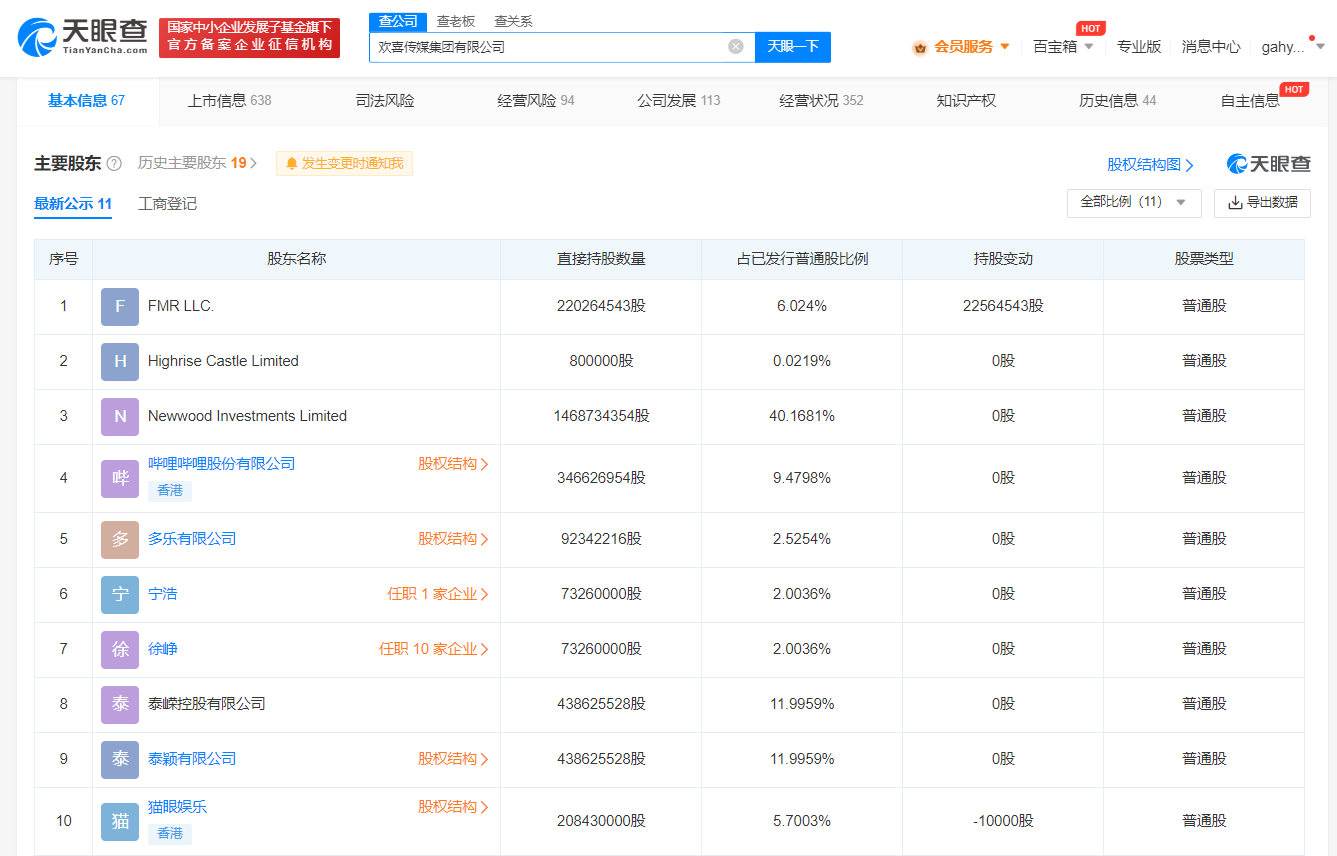Click inside the company search input field

pyautogui.click(x=550, y=46)
